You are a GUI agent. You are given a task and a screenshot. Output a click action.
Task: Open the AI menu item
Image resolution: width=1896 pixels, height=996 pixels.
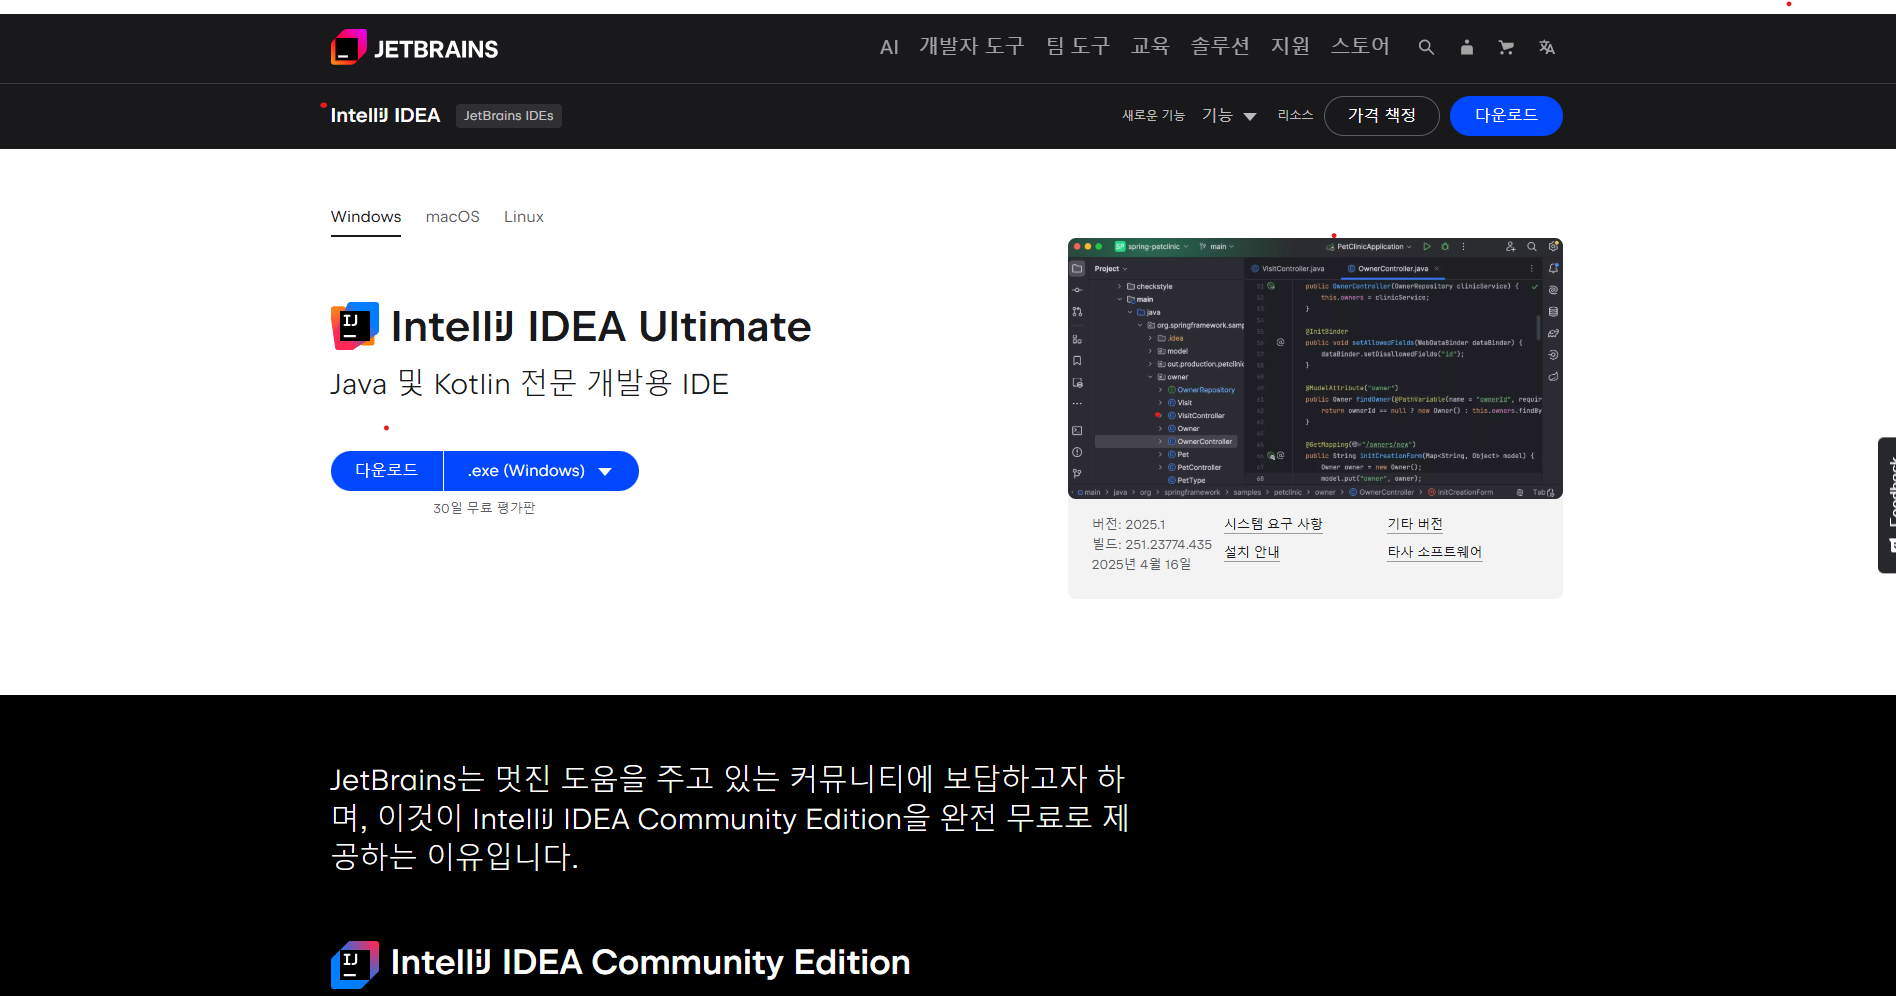889,47
